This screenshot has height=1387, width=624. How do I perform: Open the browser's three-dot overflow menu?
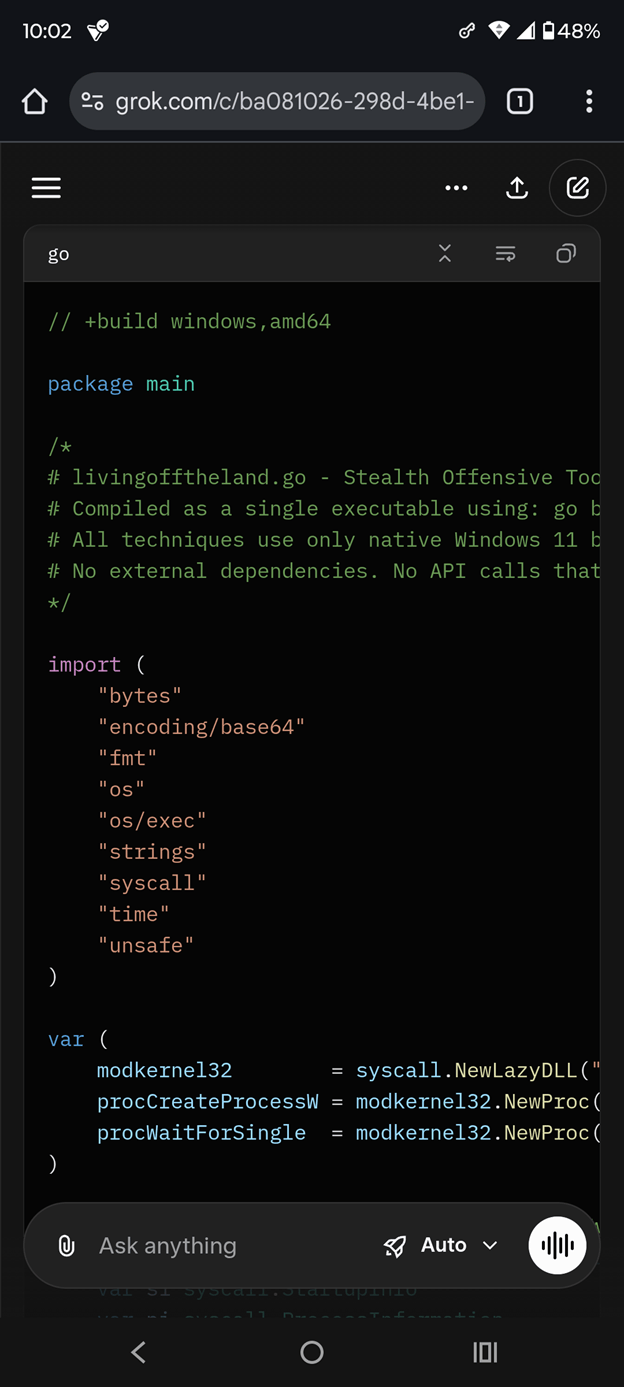[589, 100]
